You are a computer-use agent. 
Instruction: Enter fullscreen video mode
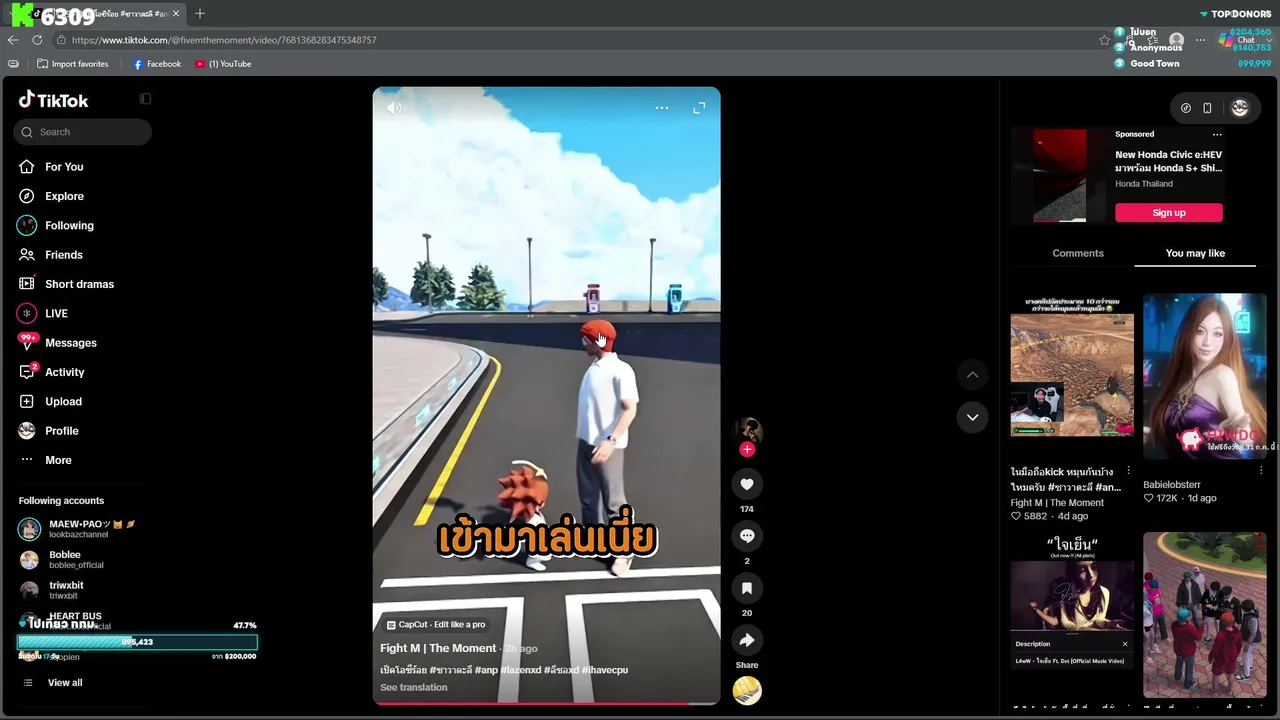(699, 107)
